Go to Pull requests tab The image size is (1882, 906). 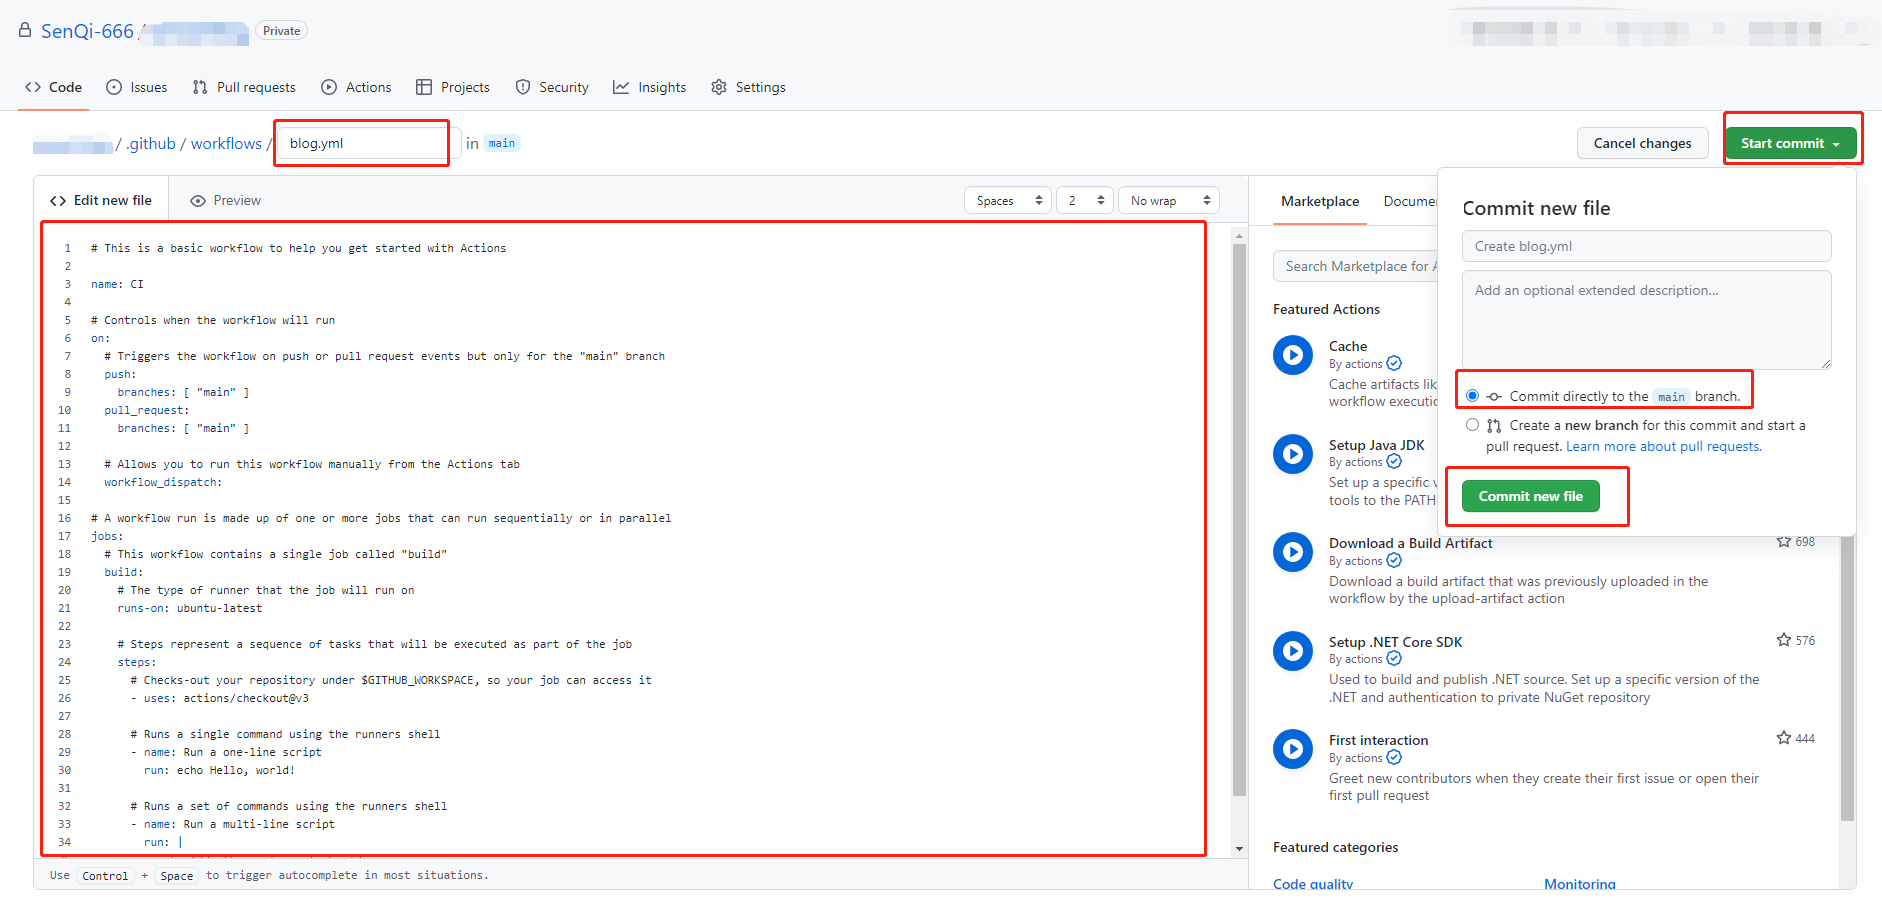(x=244, y=87)
